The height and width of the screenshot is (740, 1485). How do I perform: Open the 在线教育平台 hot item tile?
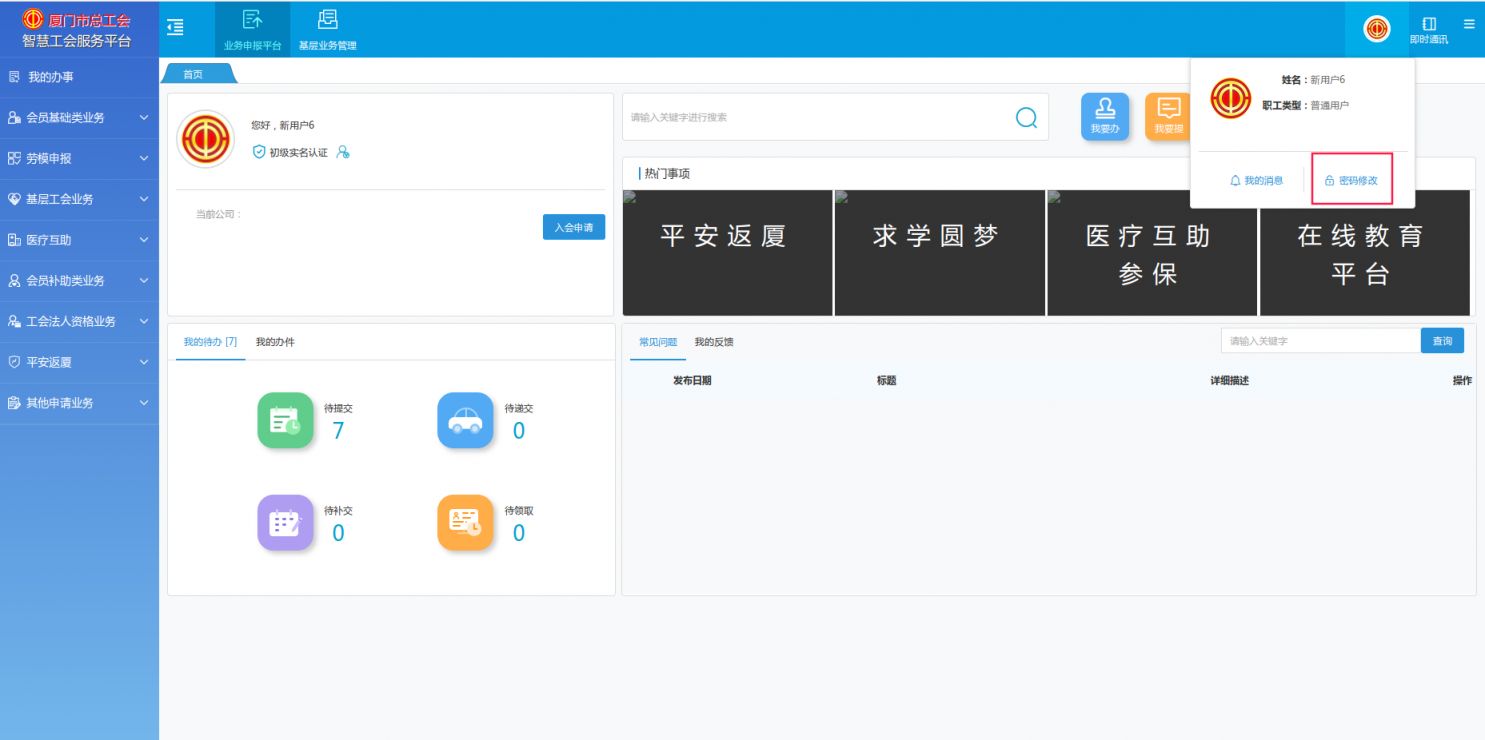pyautogui.click(x=1364, y=253)
